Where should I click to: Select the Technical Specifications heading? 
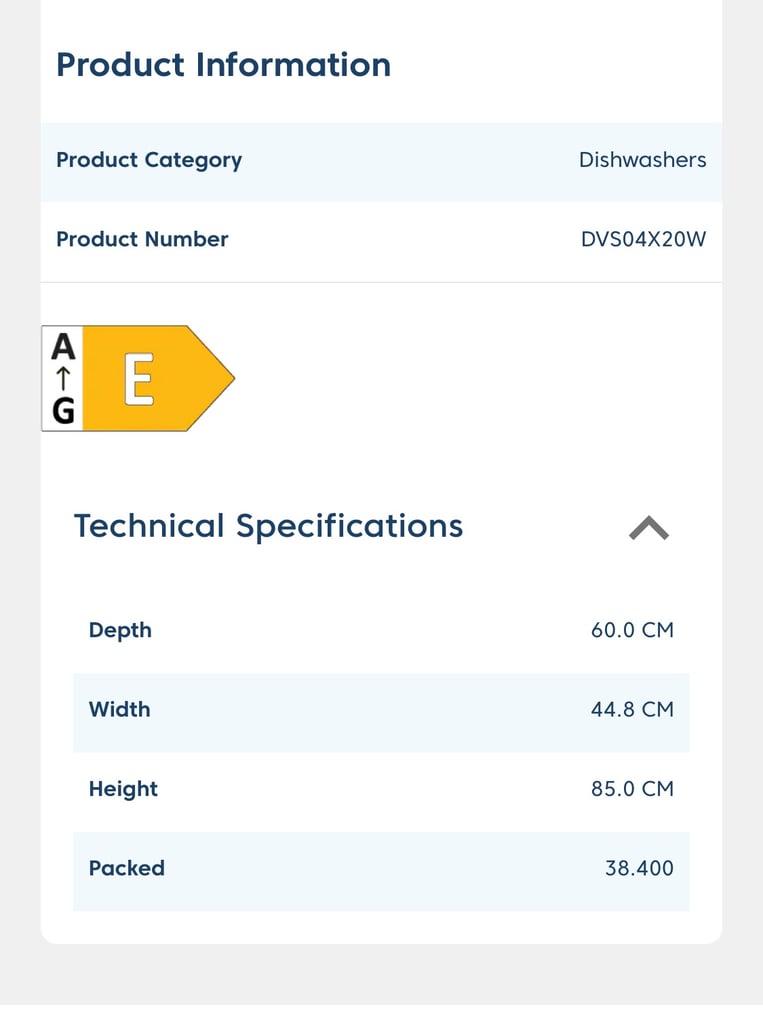268,526
